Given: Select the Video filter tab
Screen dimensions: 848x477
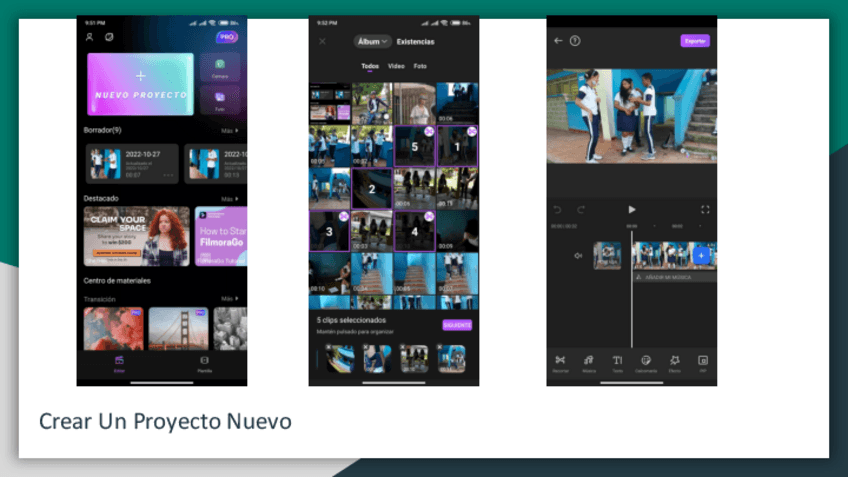Looking at the screenshot, I should pos(396,66).
